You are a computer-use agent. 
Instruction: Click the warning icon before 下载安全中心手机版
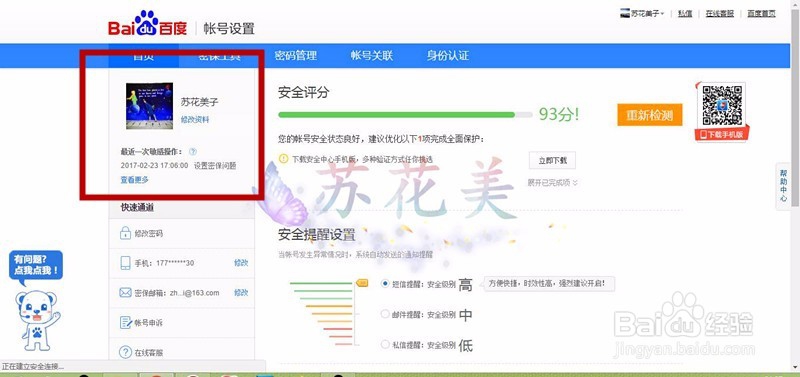[x=284, y=159]
